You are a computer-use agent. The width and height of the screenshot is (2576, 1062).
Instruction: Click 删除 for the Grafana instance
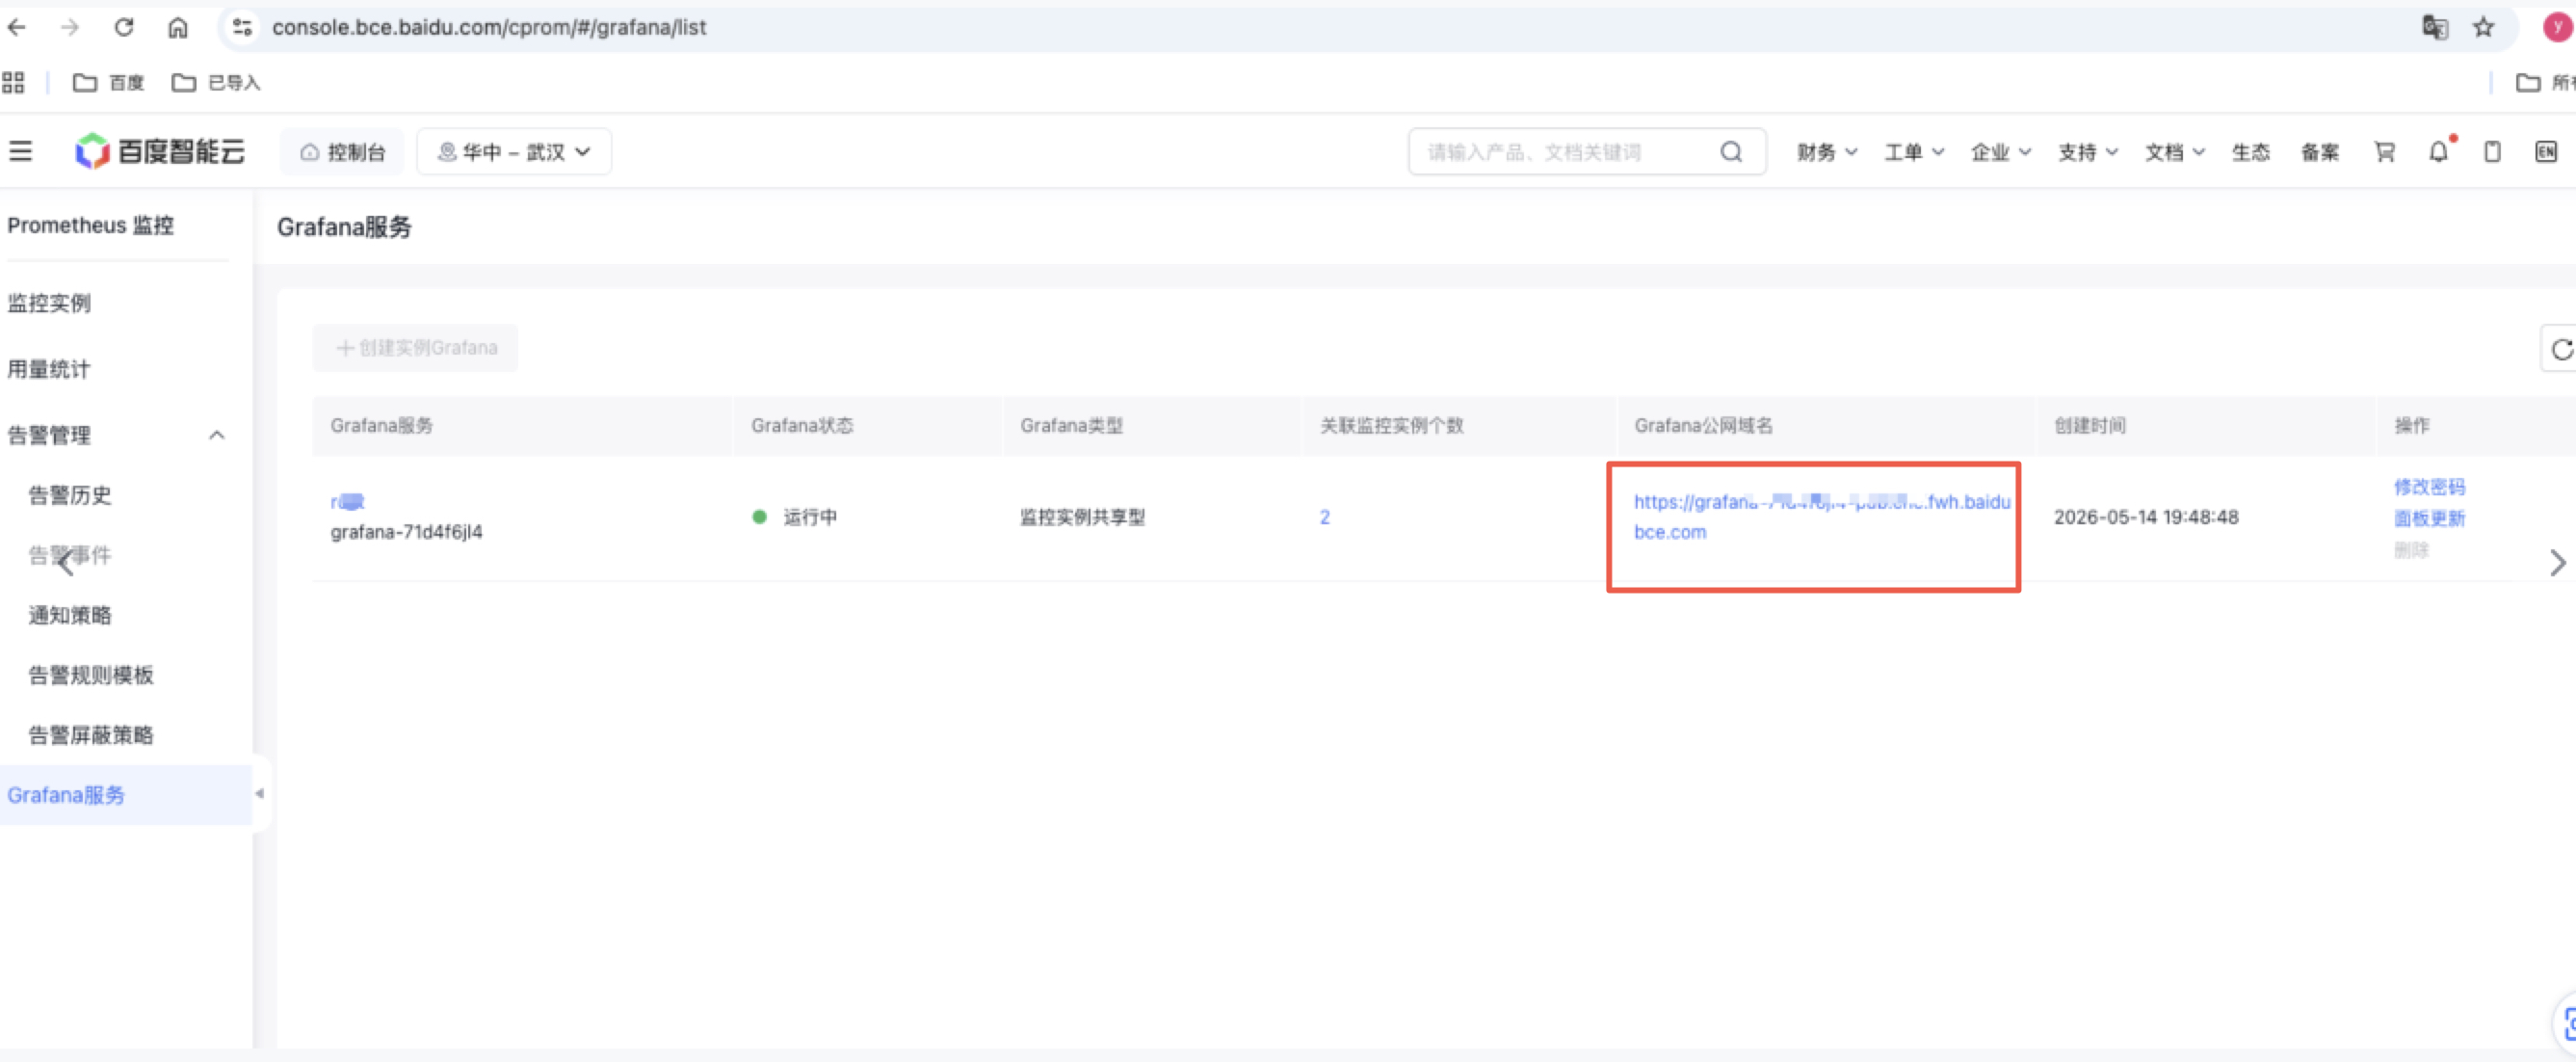tap(2411, 550)
